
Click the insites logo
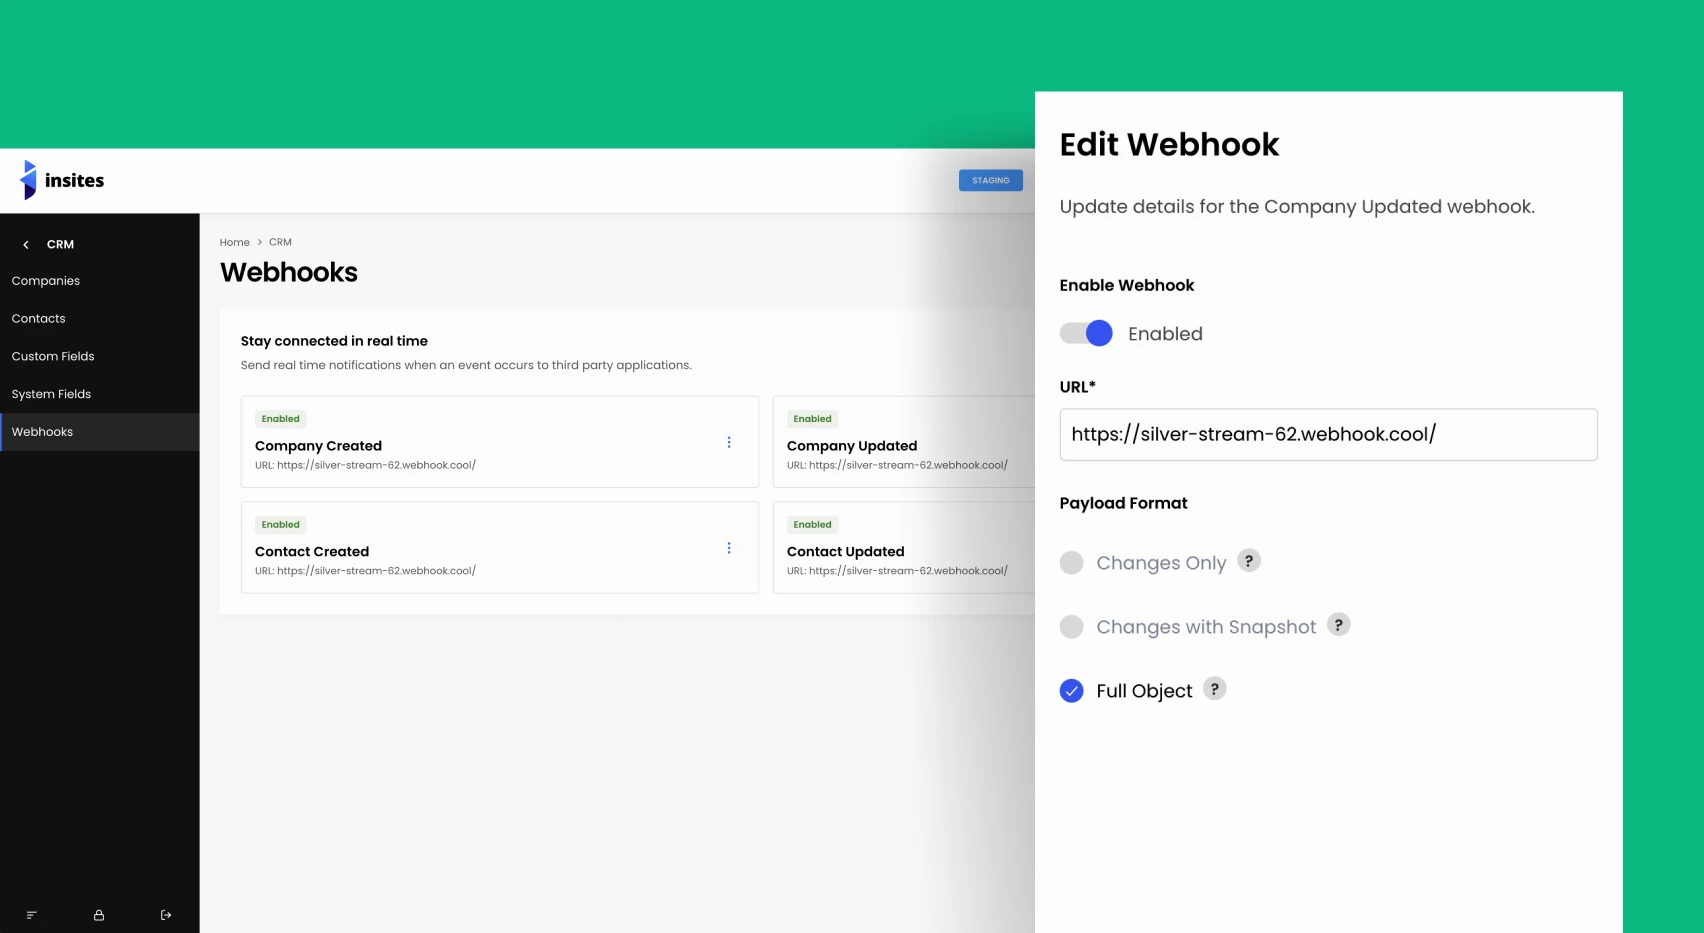(x=62, y=180)
